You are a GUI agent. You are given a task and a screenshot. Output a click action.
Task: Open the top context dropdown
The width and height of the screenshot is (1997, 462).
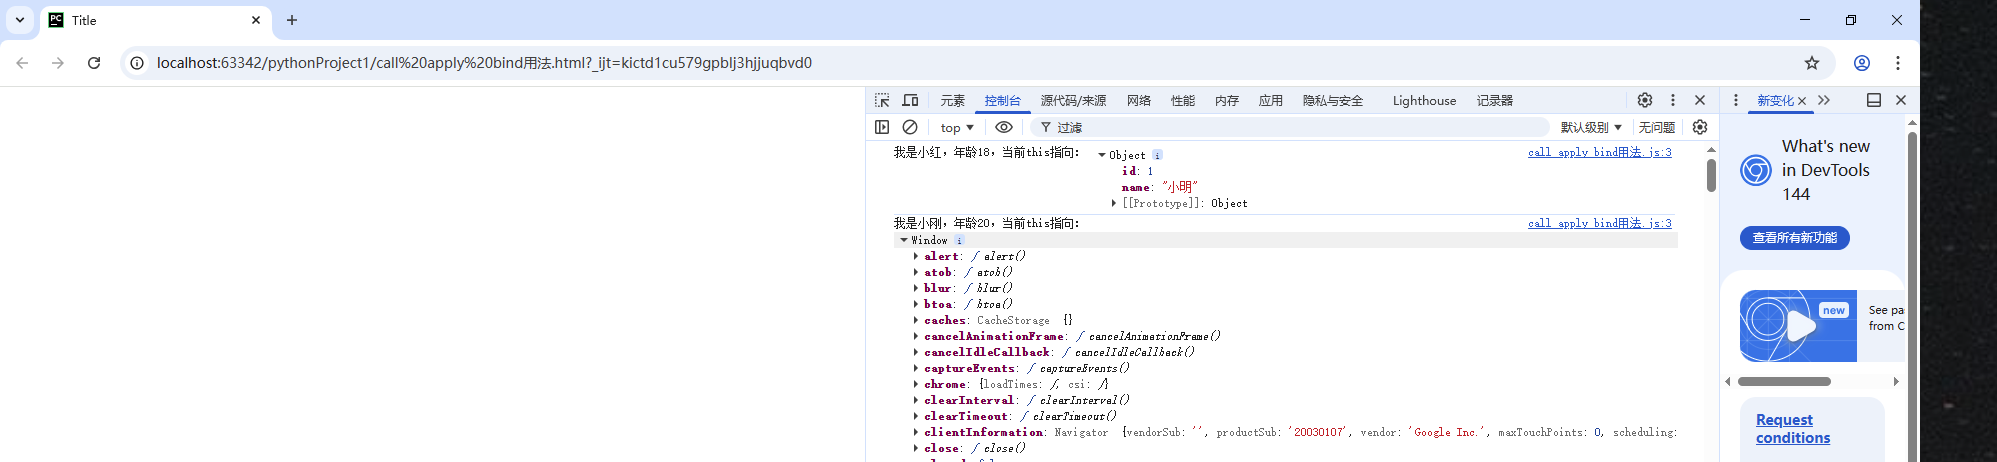957,127
